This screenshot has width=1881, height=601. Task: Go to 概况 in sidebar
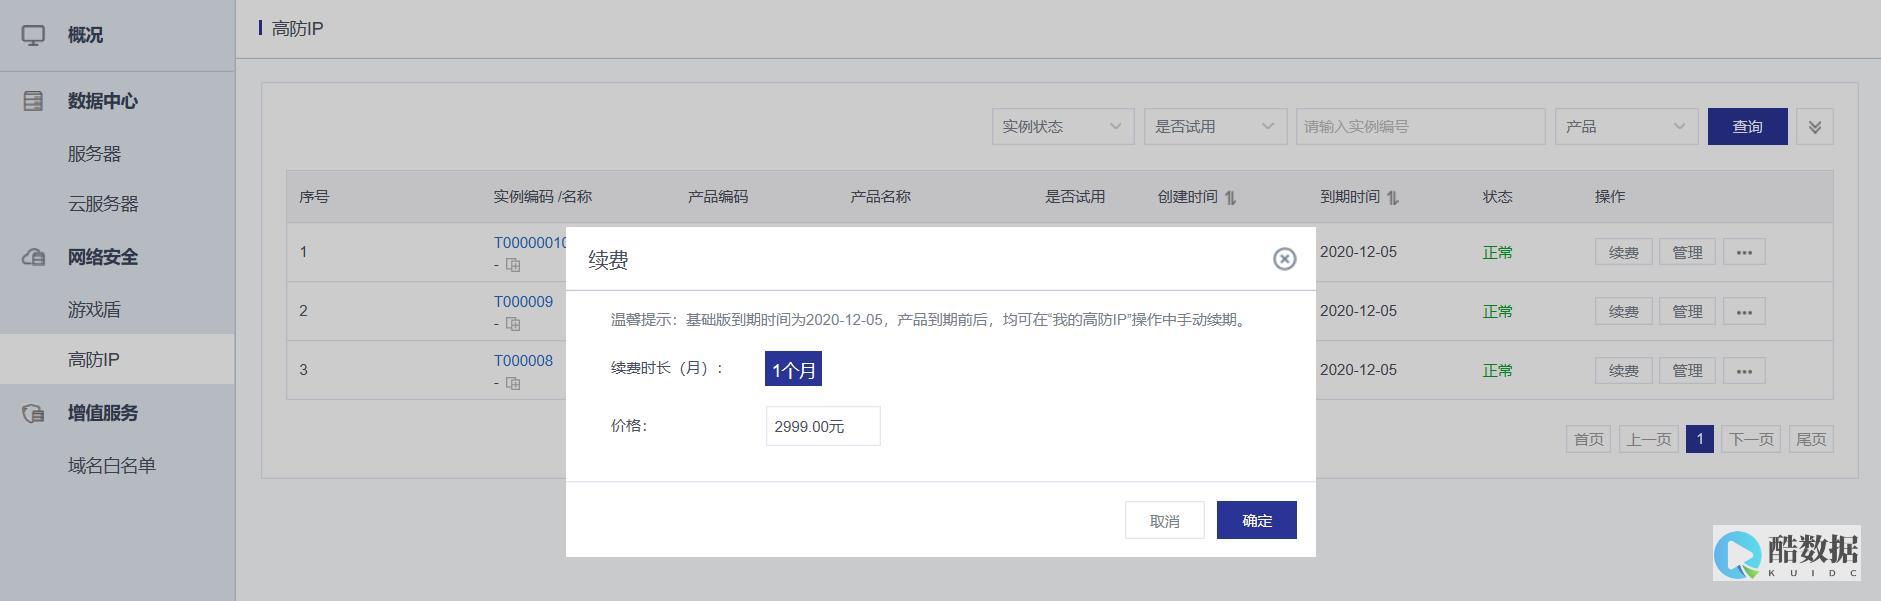[85, 35]
